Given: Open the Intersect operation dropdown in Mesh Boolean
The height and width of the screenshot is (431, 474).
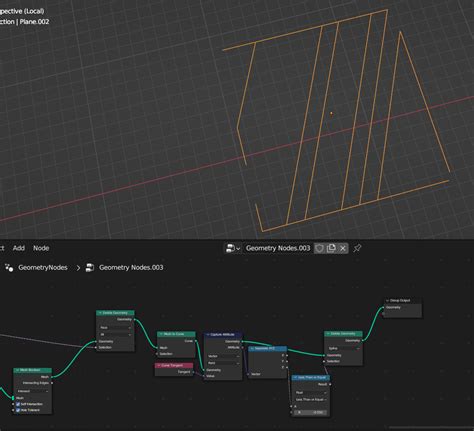Looking at the screenshot, I should pos(32,391).
